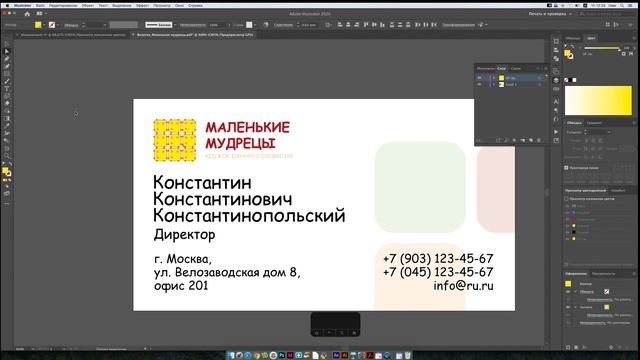
Task: Click vertical align top icon in control bar
Action: point(366,25)
